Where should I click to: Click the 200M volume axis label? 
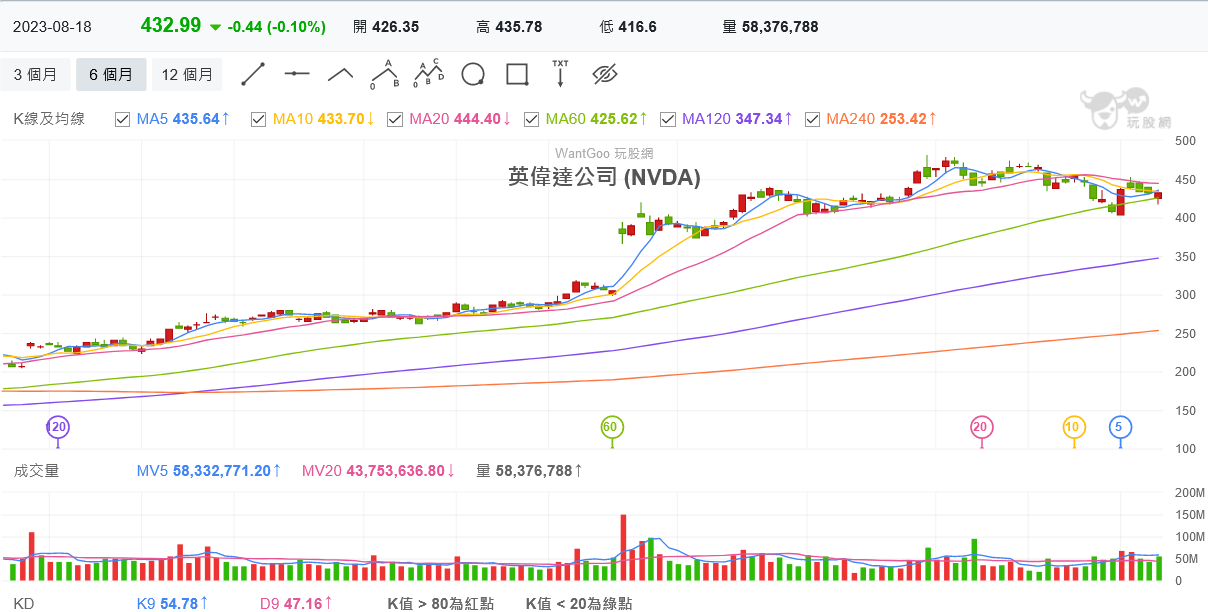(x=1190, y=493)
